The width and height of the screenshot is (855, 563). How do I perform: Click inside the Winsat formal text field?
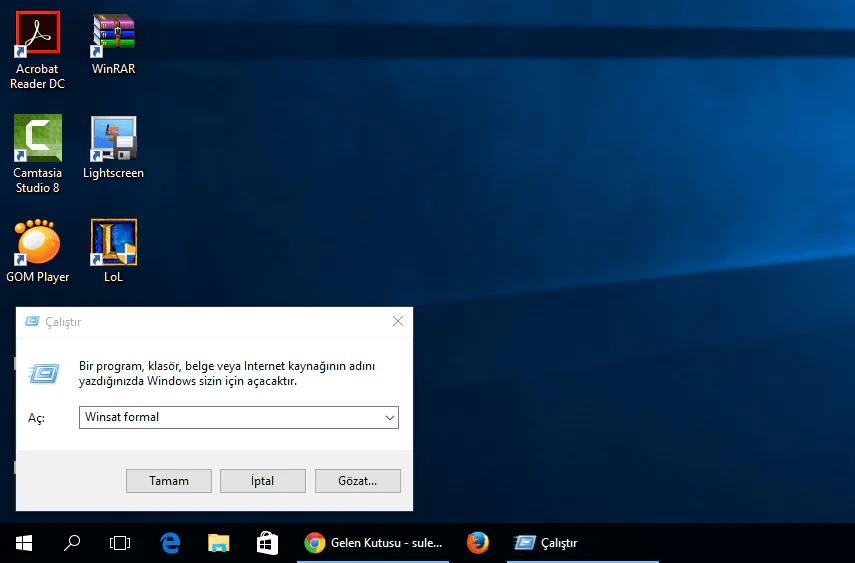point(228,417)
